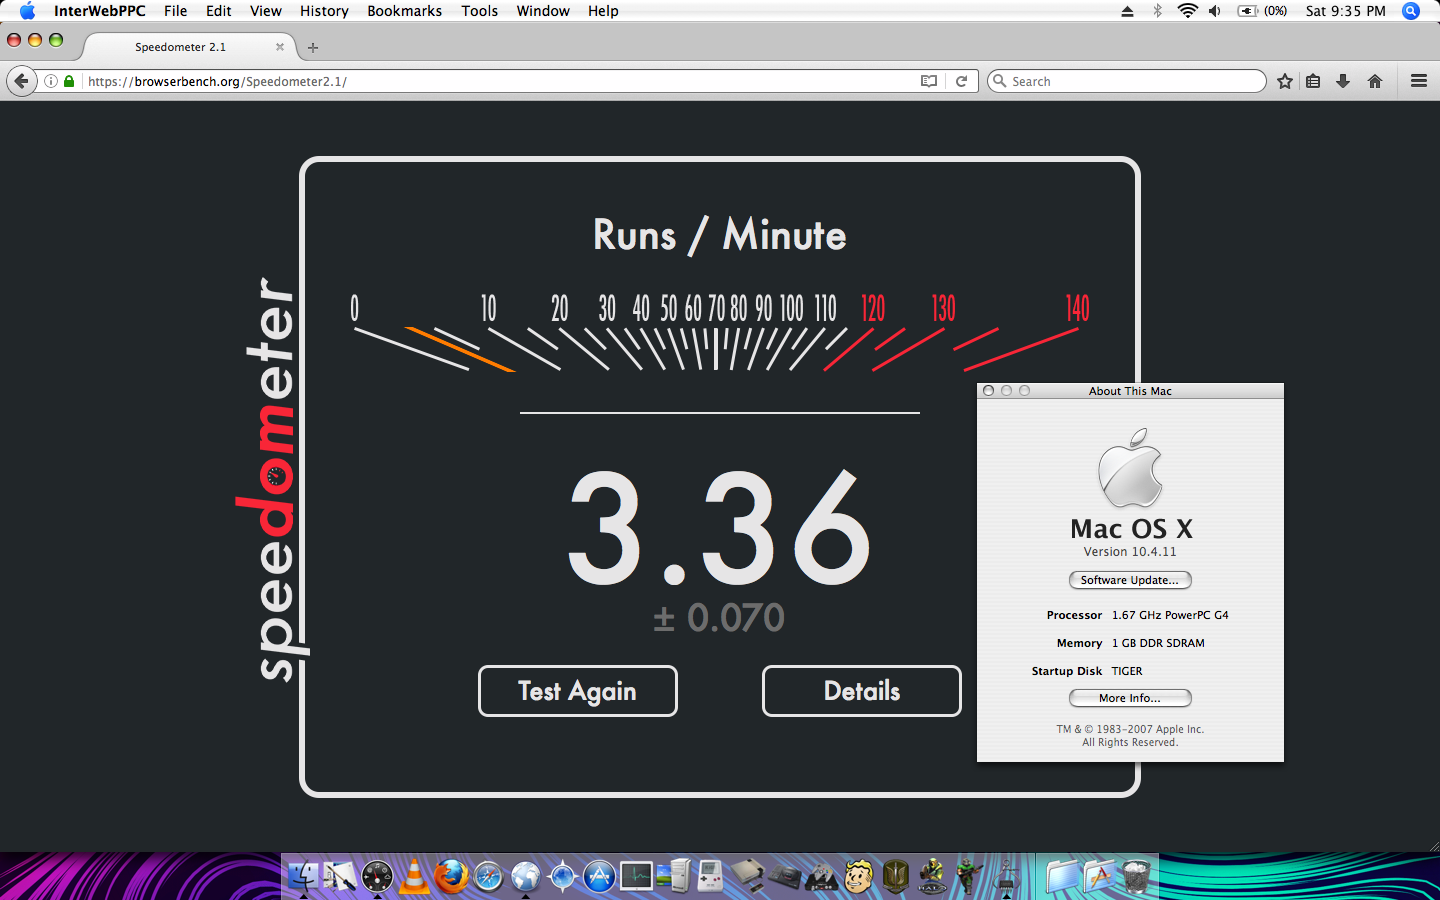Image resolution: width=1440 pixels, height=900 pixels.
Task: Click the Bluetooth menu bar icon
Action: (1157, 11)
